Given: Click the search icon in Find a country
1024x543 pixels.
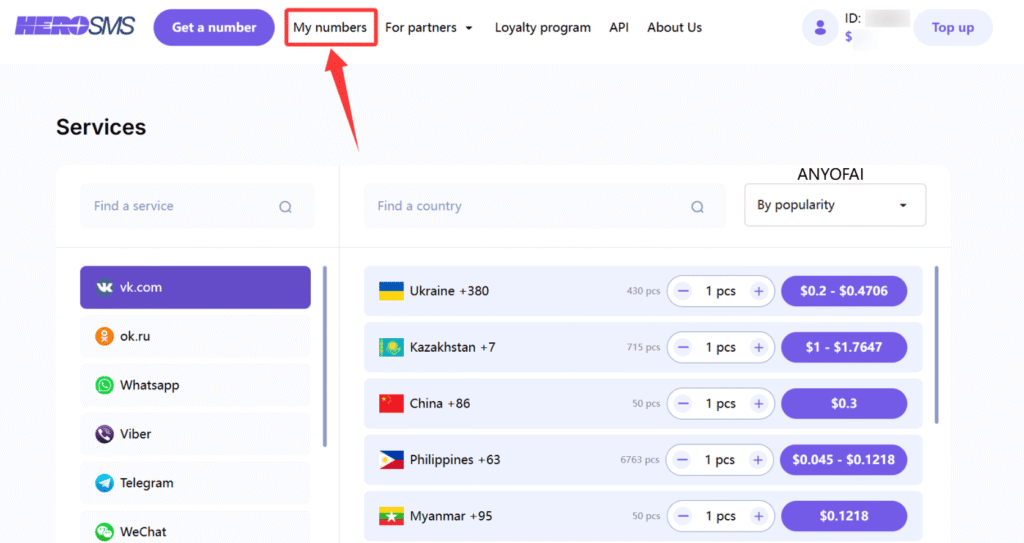Looking at the screenshot, I should 697,206.
